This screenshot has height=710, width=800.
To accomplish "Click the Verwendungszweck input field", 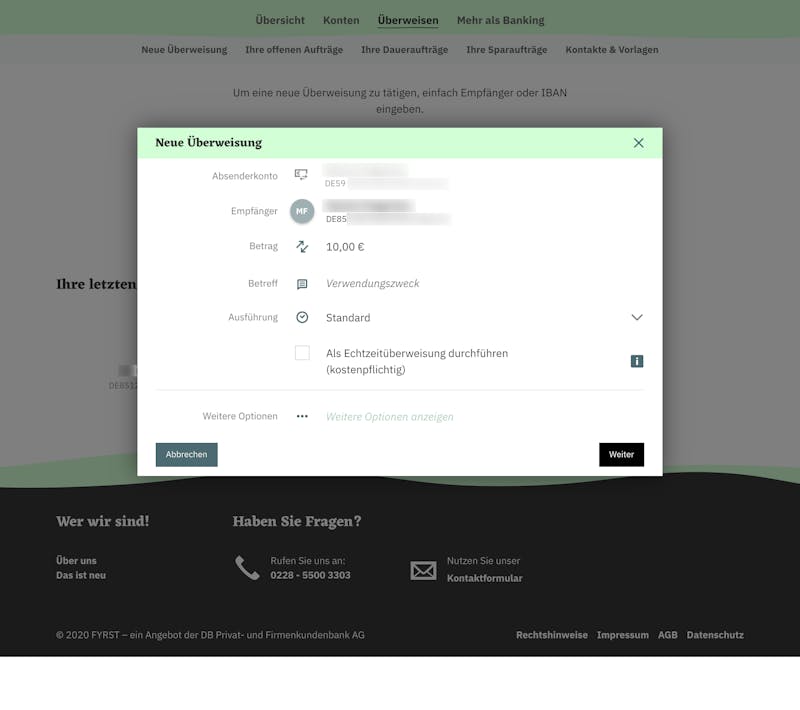I will 484,284.
